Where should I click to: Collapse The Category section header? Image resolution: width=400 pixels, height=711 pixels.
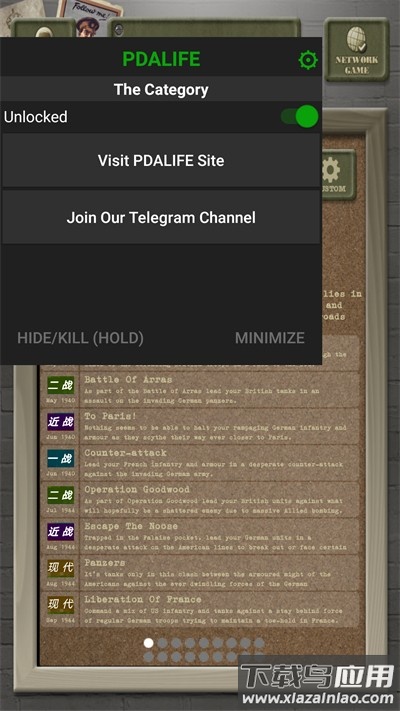161,89
